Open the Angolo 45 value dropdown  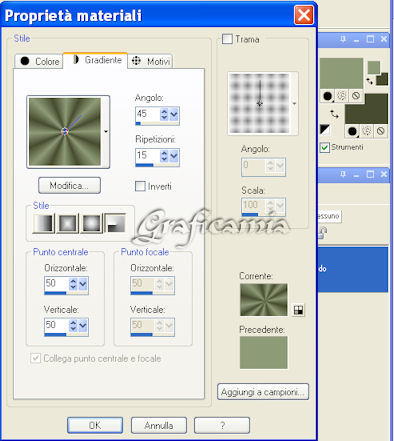tap(174, 115)
